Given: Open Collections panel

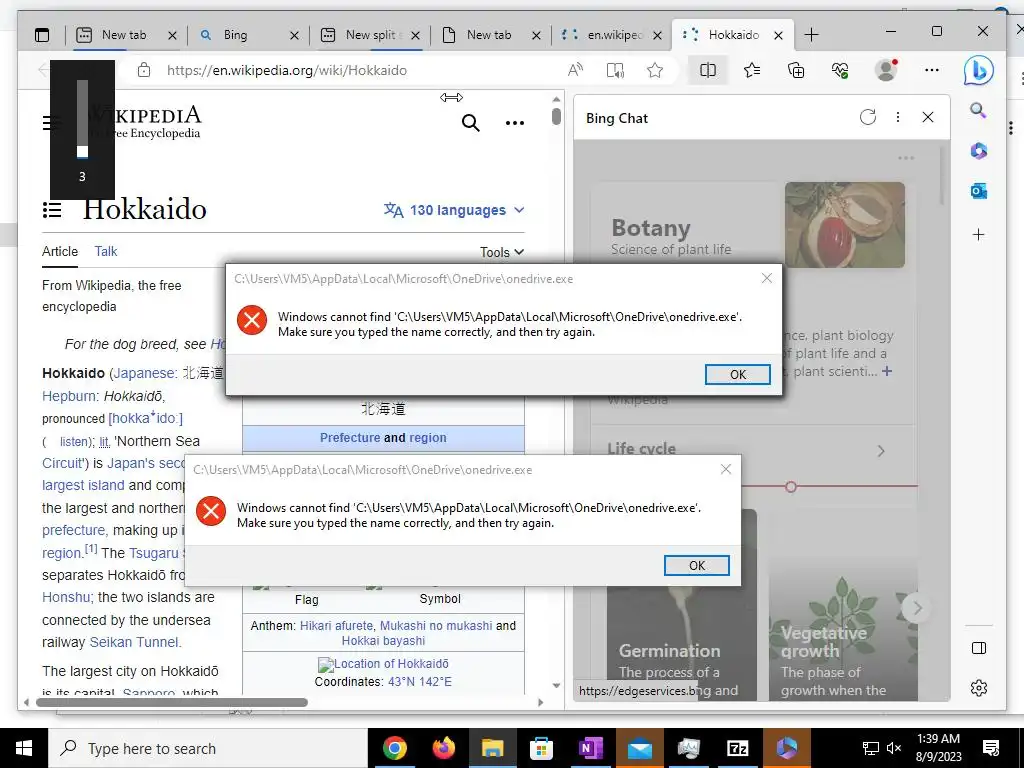Looking at the screenshot, I should coord(796,70).
